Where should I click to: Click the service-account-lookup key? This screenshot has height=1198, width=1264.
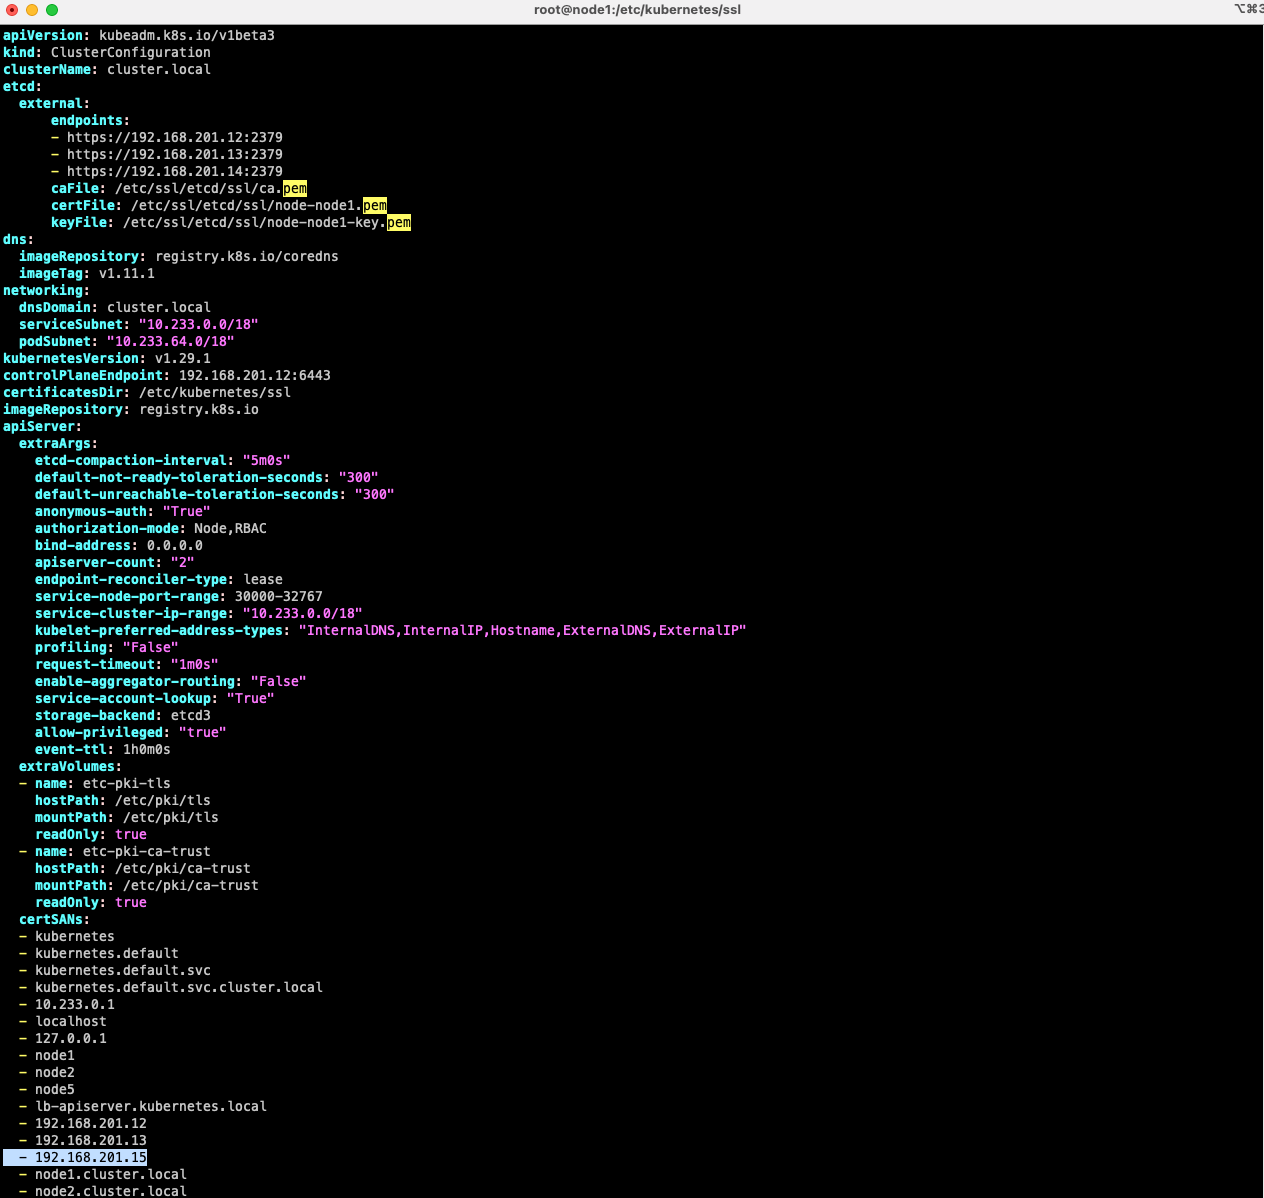(x=123, y=698)
